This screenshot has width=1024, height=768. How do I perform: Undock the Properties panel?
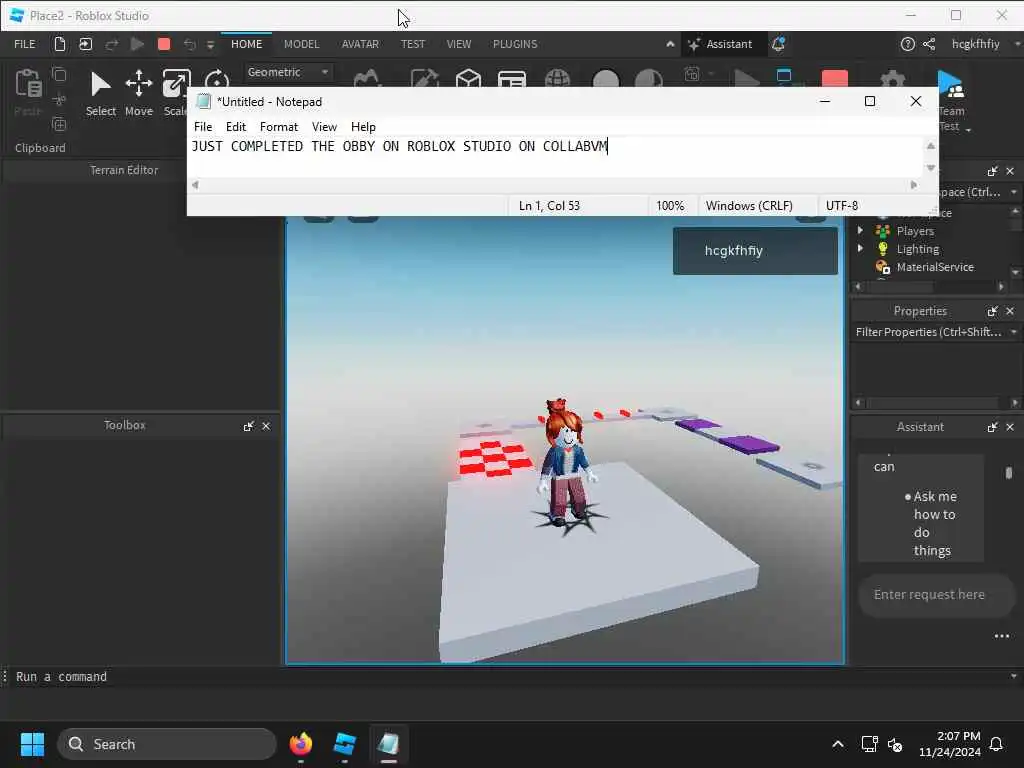993,311
